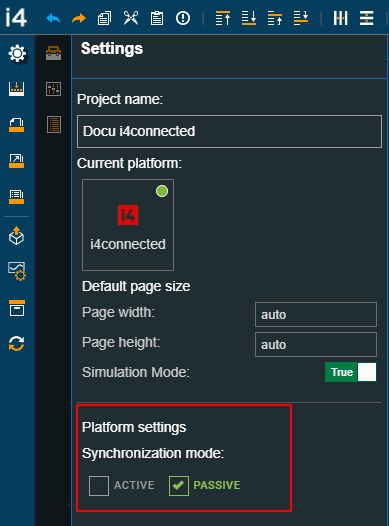Viewport: 389px width, 526px height.
Task: Click Bring forward icon
Action: coord(275,18)
